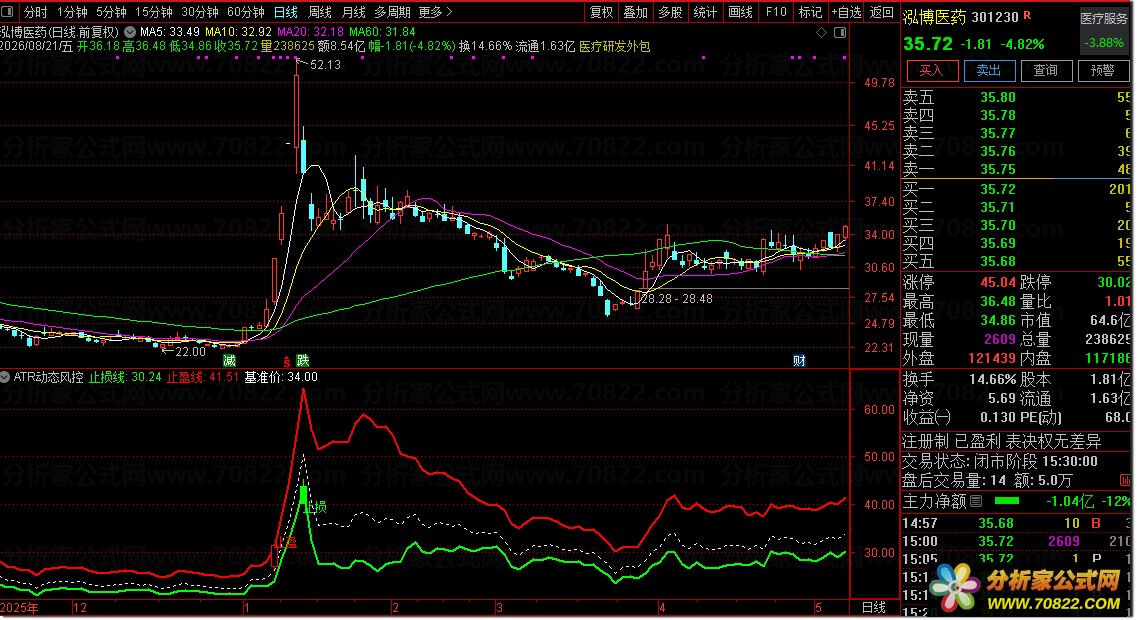Screen dimensions: 1137x620
Task: Switch to 分时 view
Action: 36,12
